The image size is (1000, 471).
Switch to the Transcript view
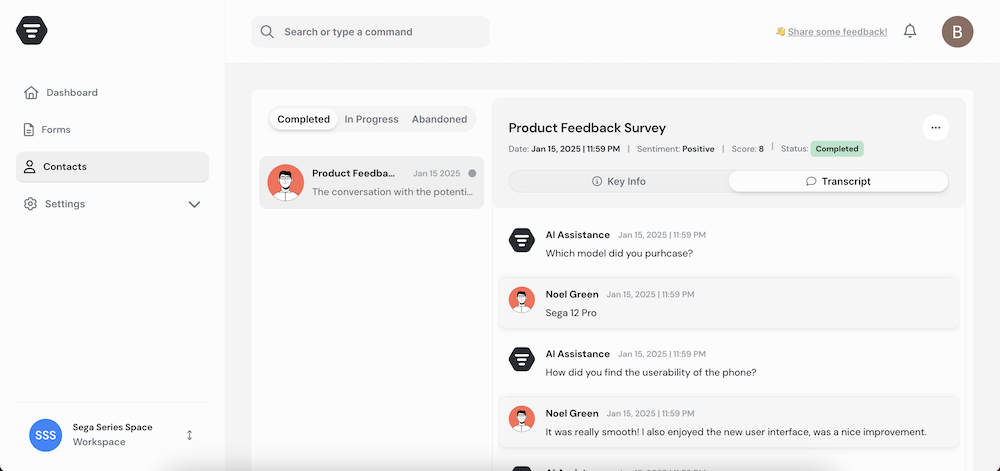point(838,181)
